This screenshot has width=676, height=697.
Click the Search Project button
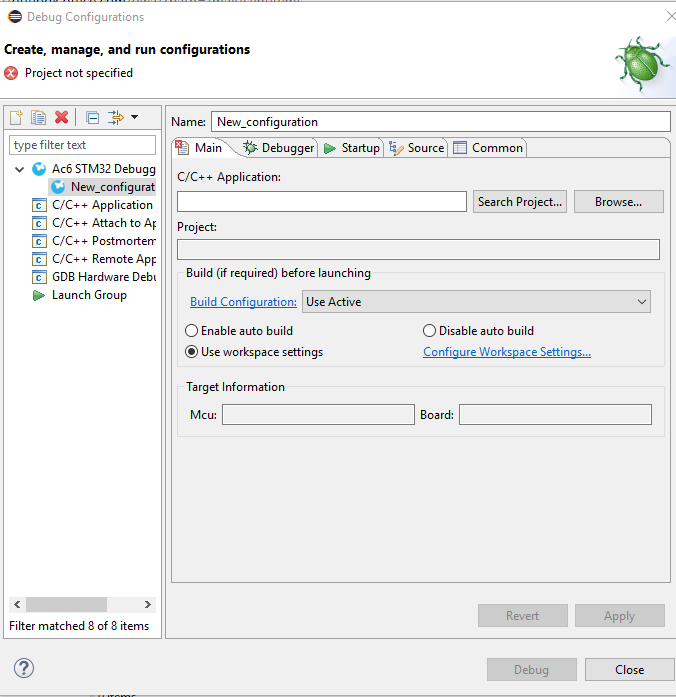pyautogui.click(x=520, y=202)
